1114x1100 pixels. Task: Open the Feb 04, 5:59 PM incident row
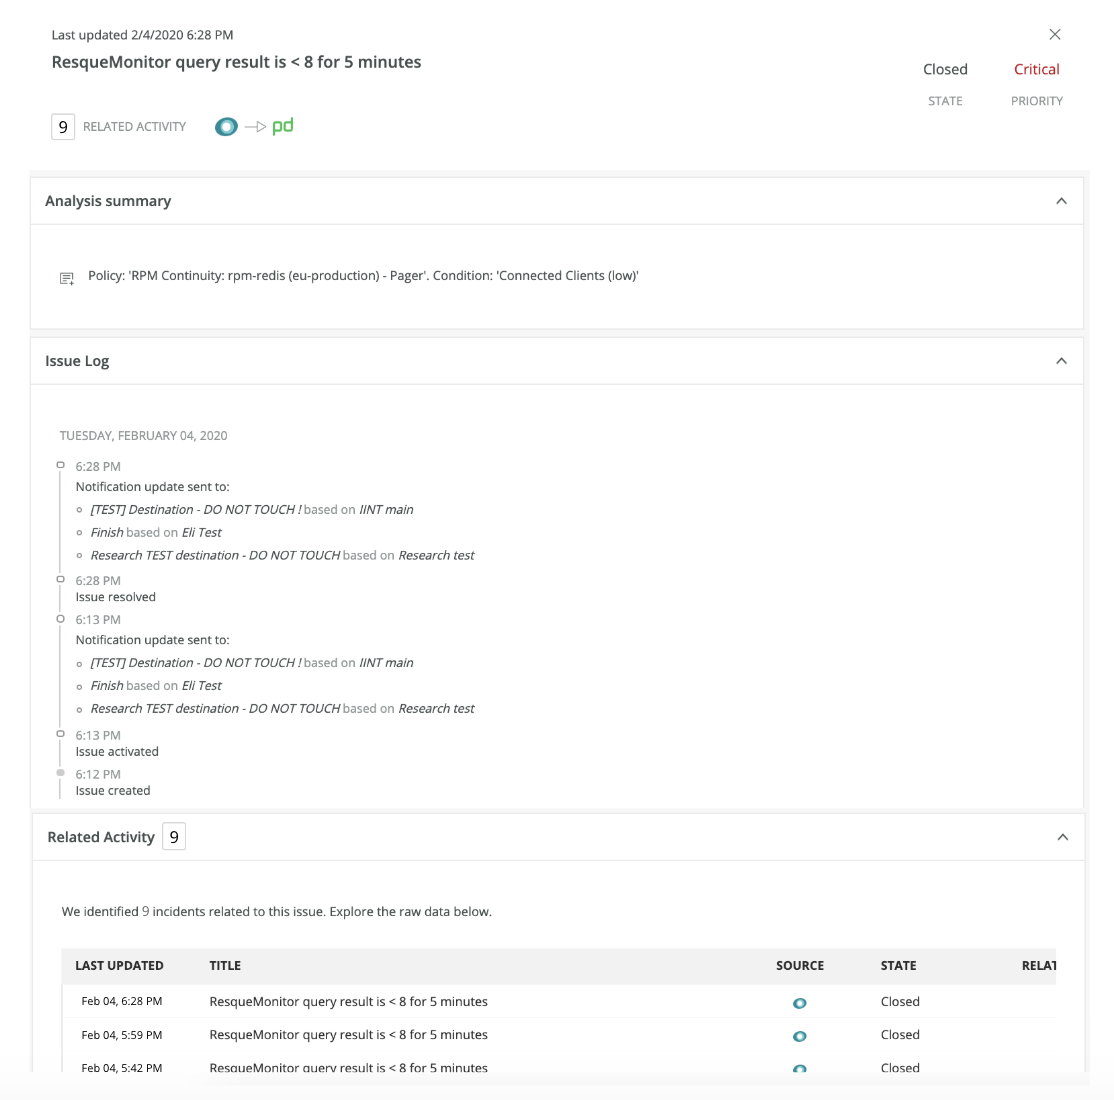558,1035
